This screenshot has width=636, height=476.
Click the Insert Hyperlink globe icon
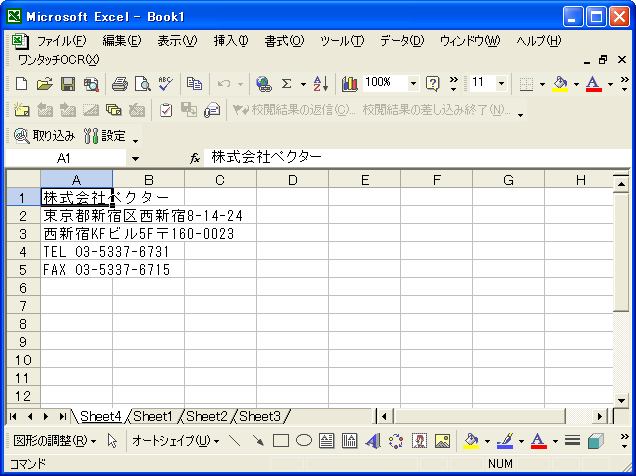[x=264, y=84]
